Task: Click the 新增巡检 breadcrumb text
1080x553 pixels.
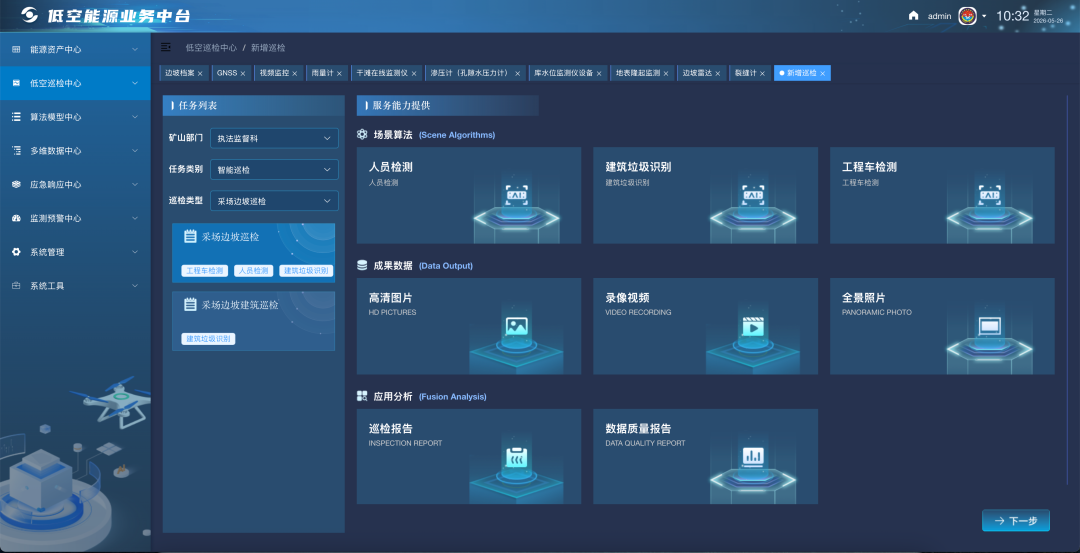Action: tap(268, 48)
